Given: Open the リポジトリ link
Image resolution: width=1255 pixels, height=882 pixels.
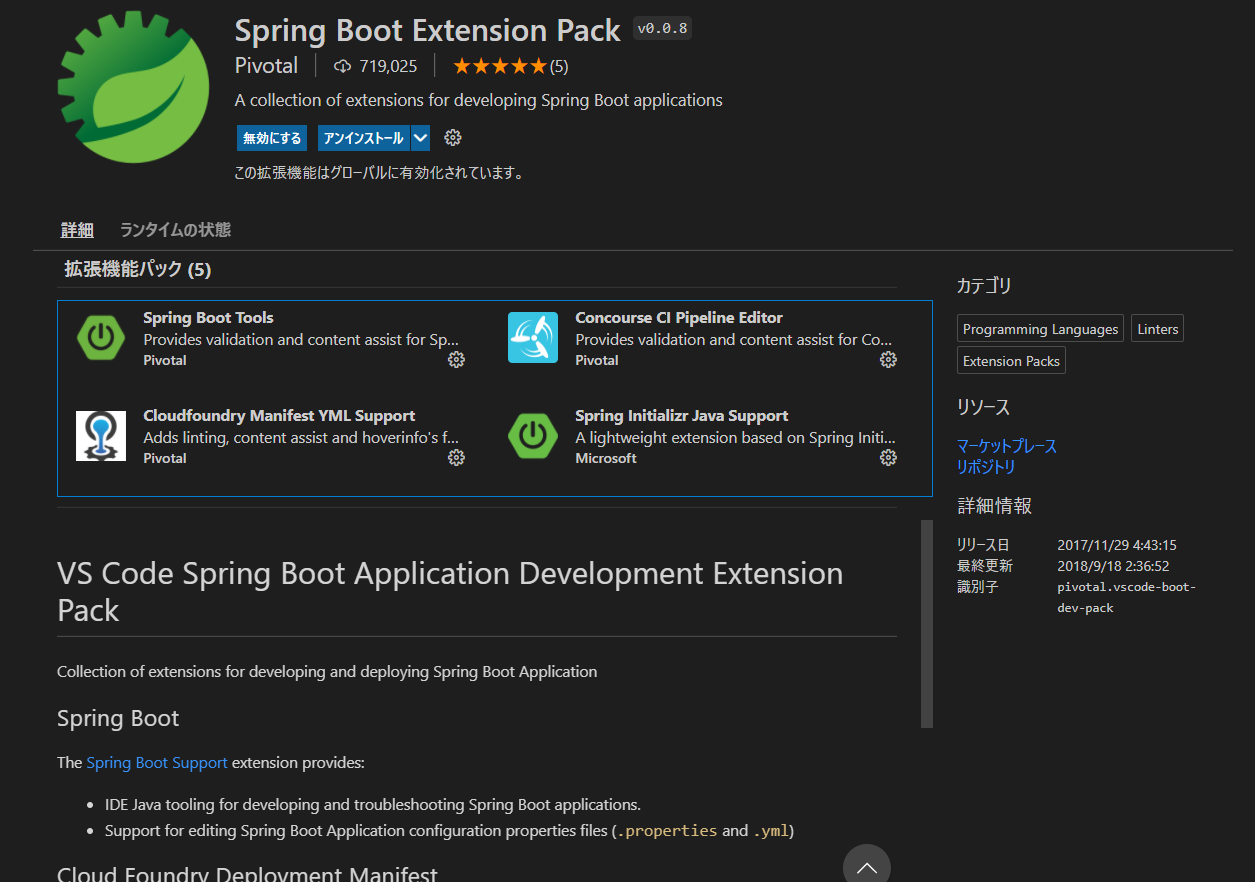Looking at the screenshot, I should click(x=986, y=467).
